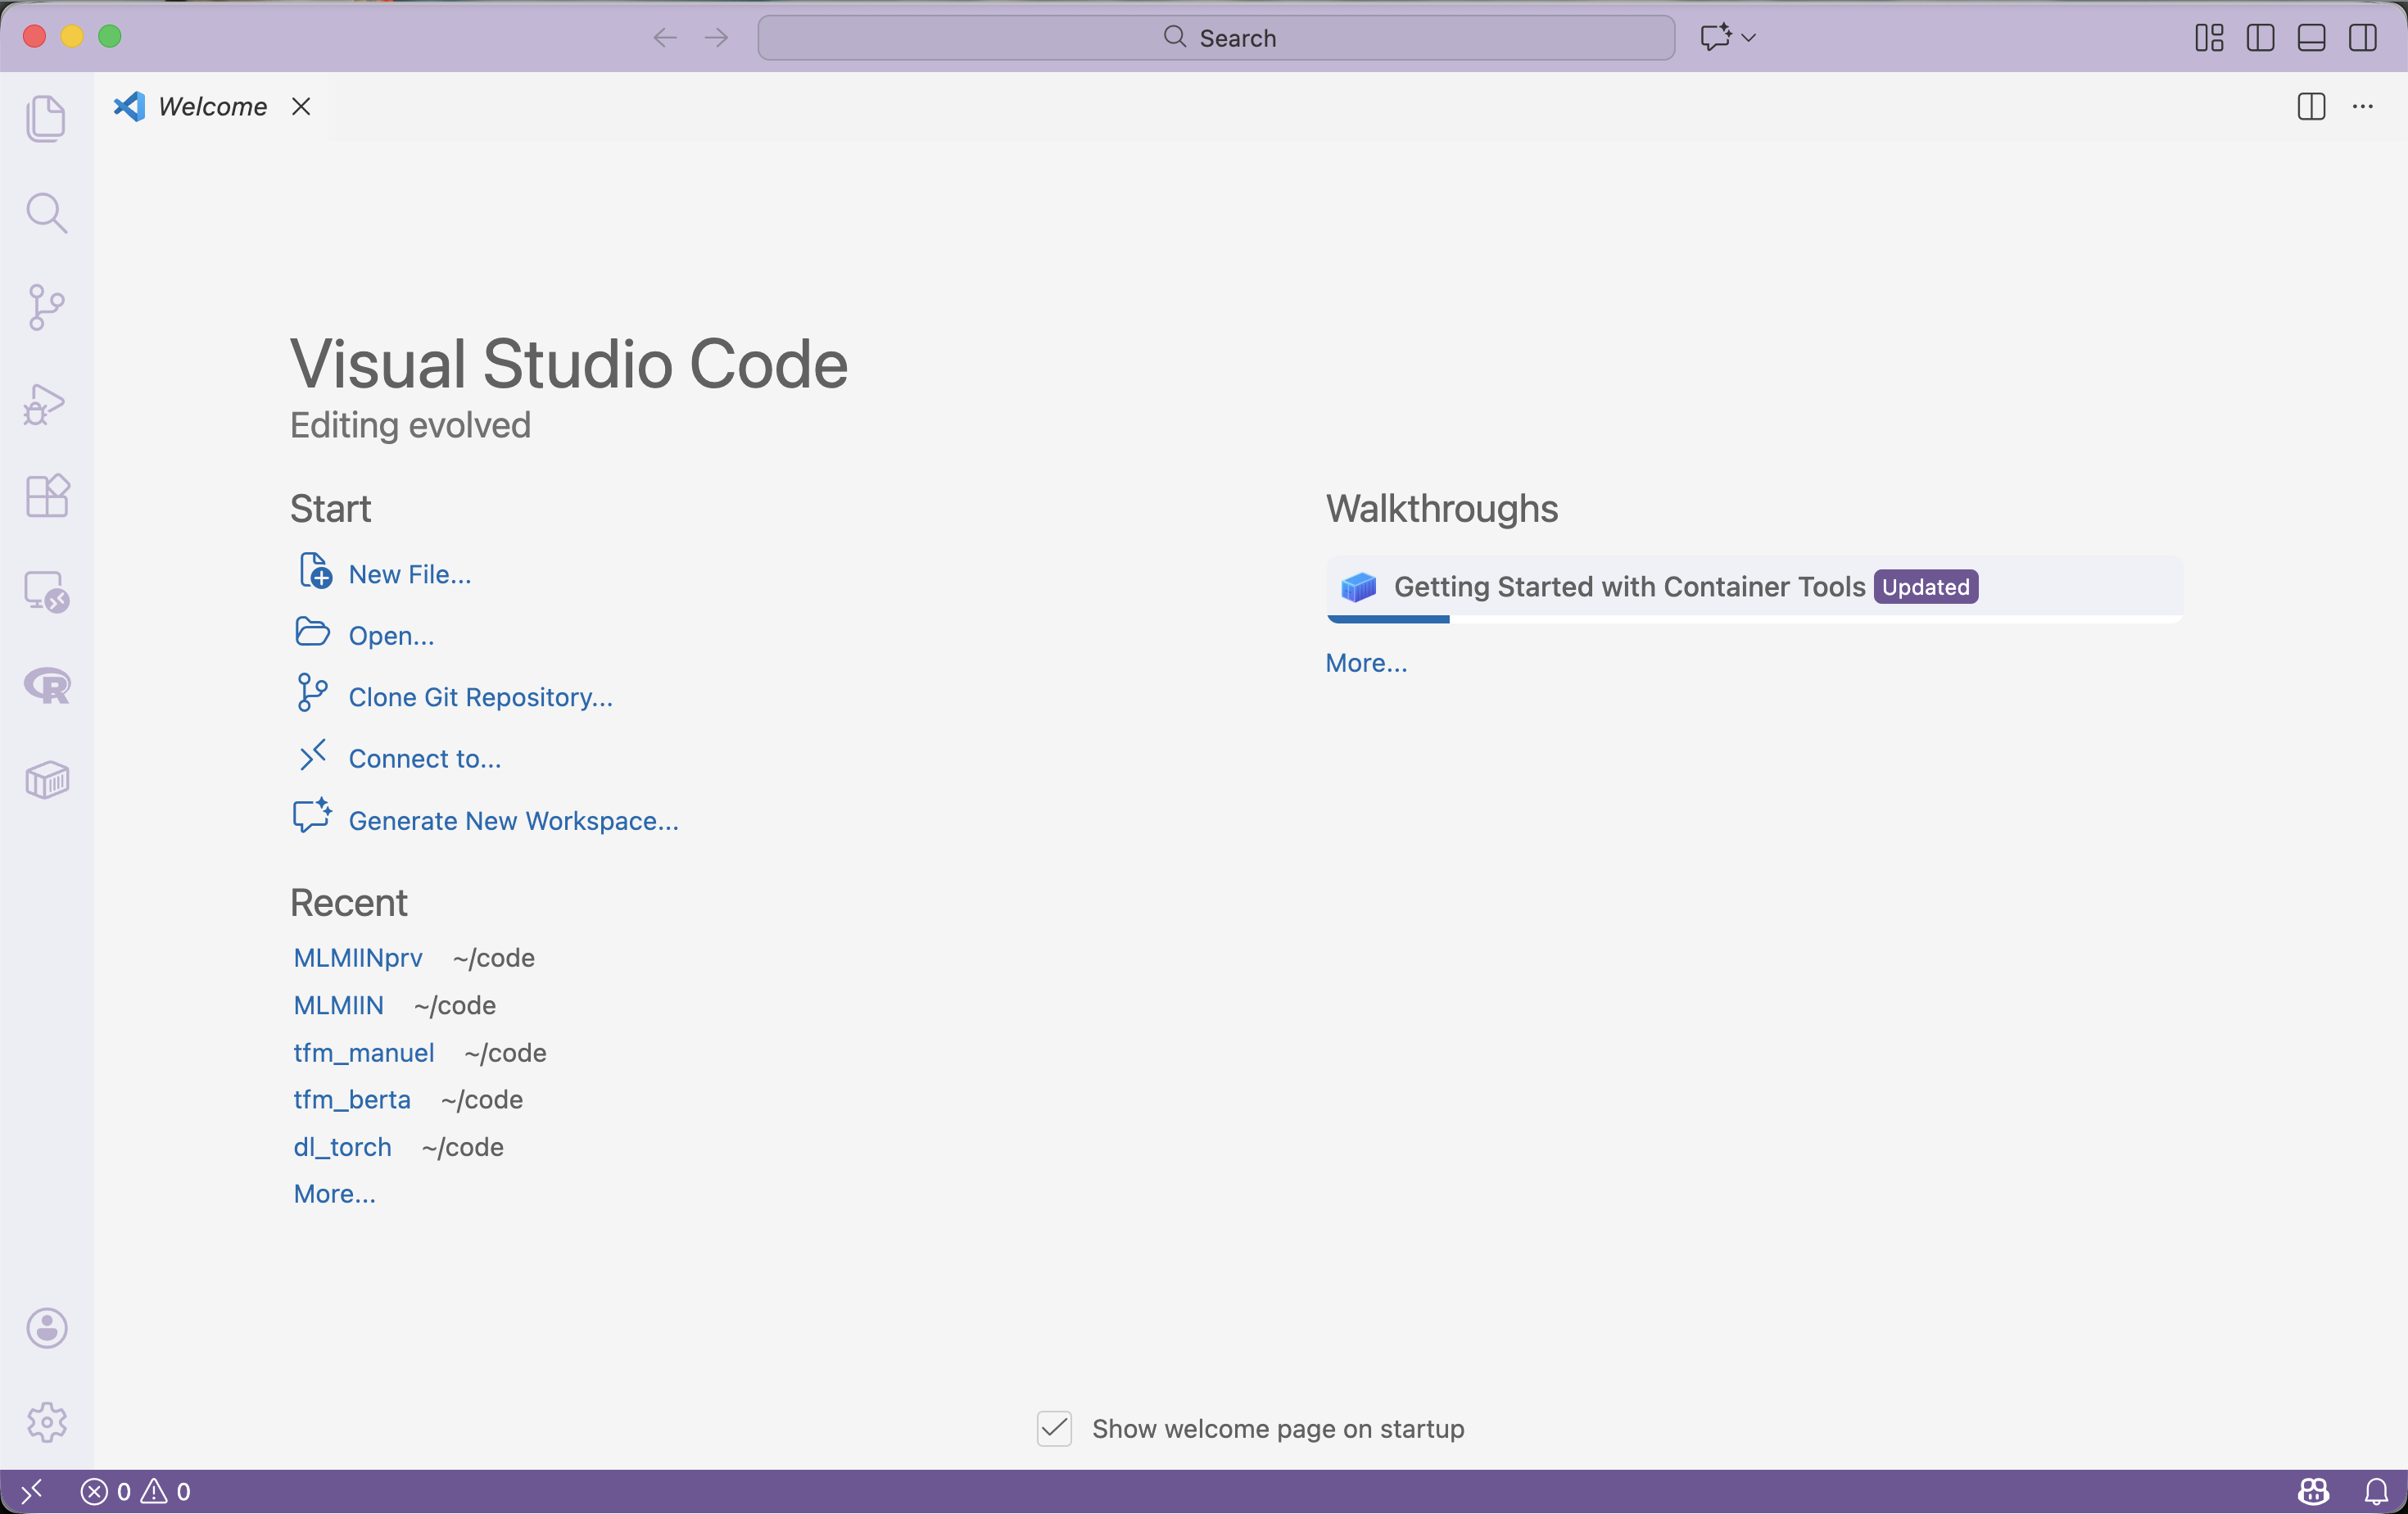Open the Explorer view in activity bar
The width and height of the screenshot is (2408, 1514).
tap(46, 119)
